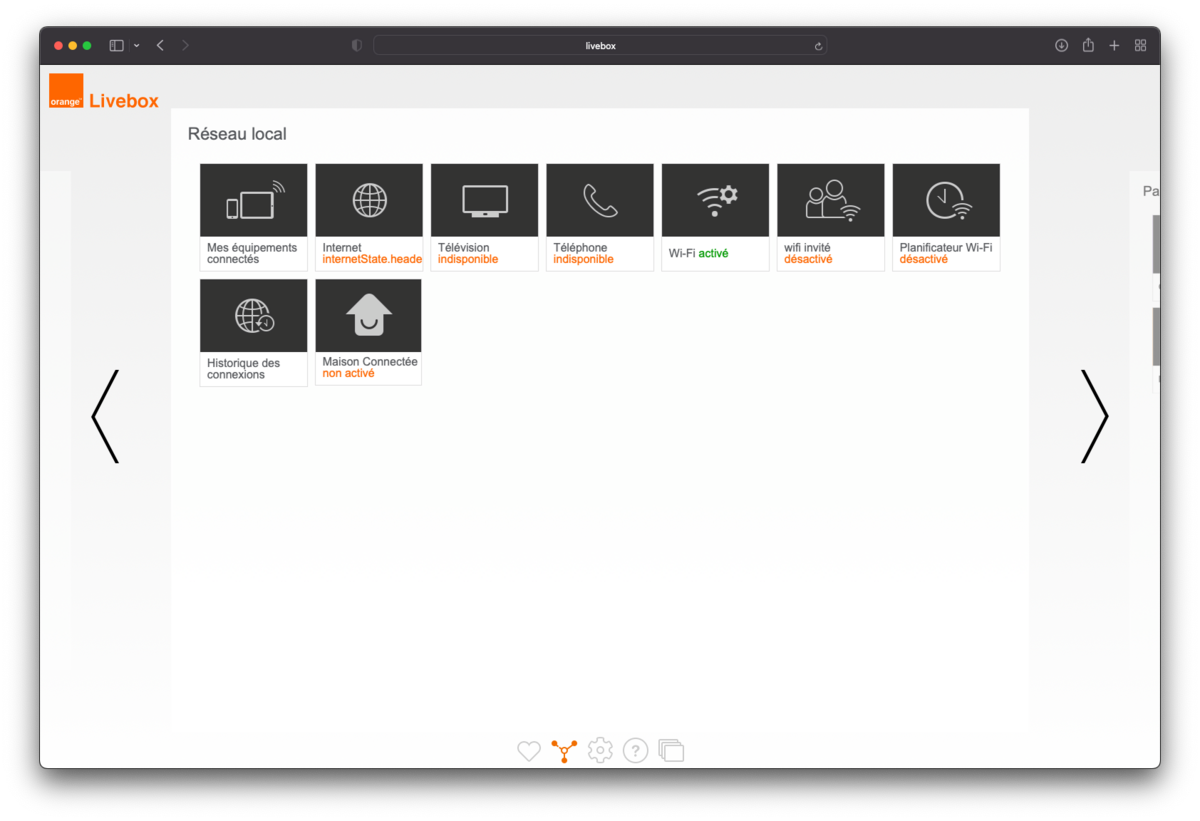This screenshot has height=821, width=1200.
Task: Click the stacked pages icon at bottom
Action: pos(672,750)
